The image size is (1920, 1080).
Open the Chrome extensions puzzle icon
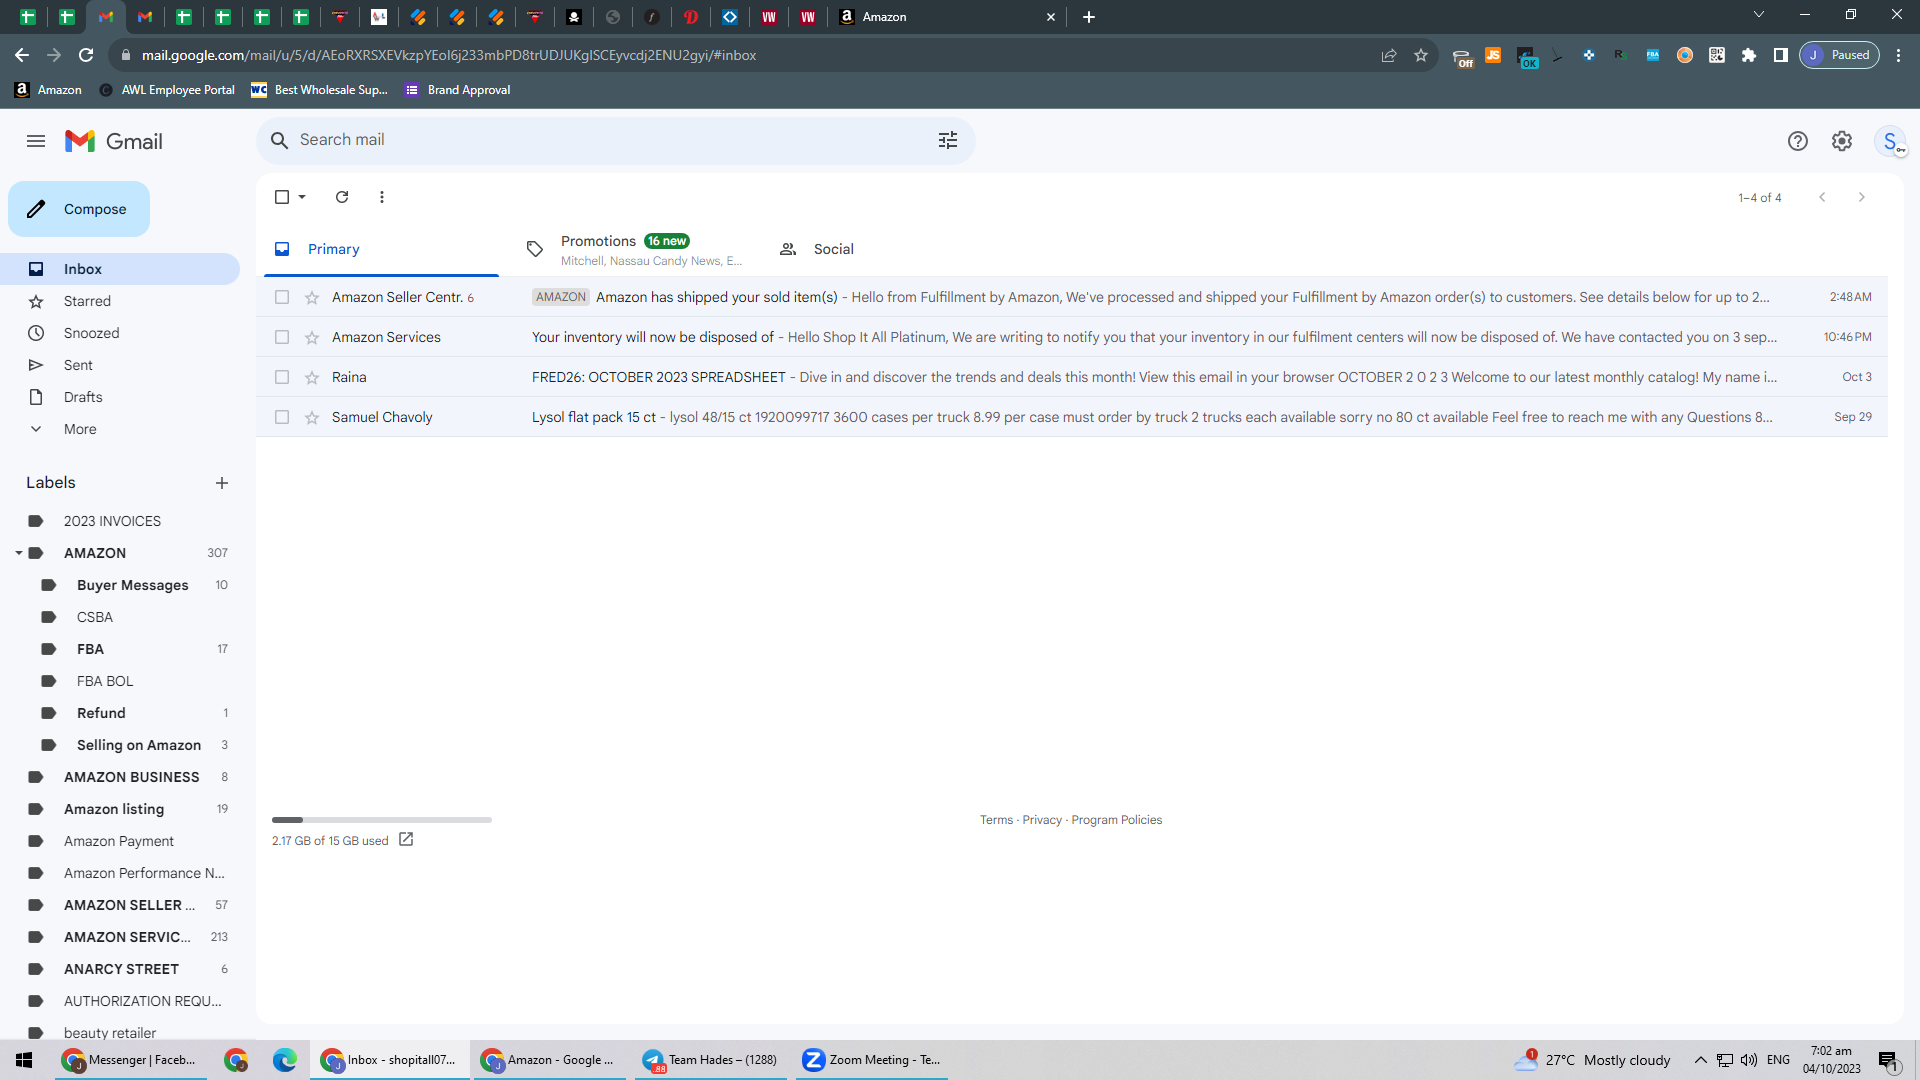point(1749,55)
